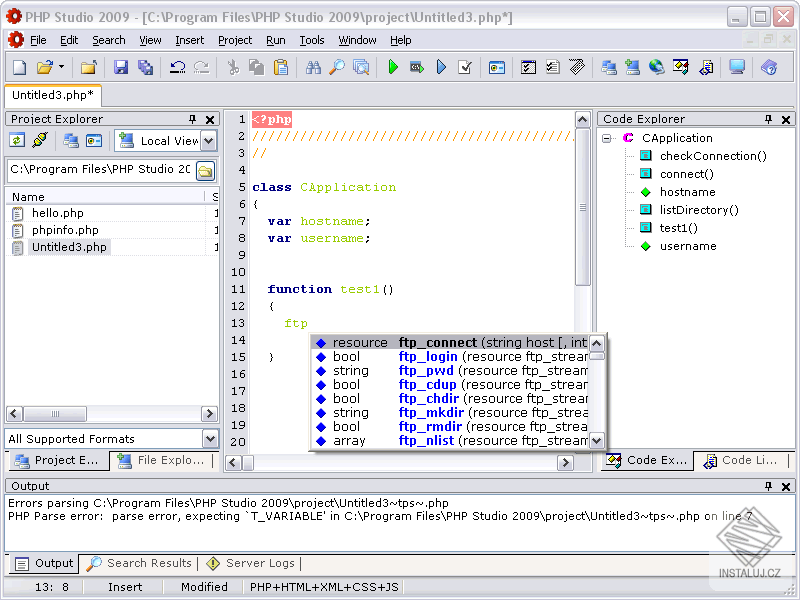The width and height of the screenshot is (800, 600).
Task: Open the Project menu
Action: 235,40
